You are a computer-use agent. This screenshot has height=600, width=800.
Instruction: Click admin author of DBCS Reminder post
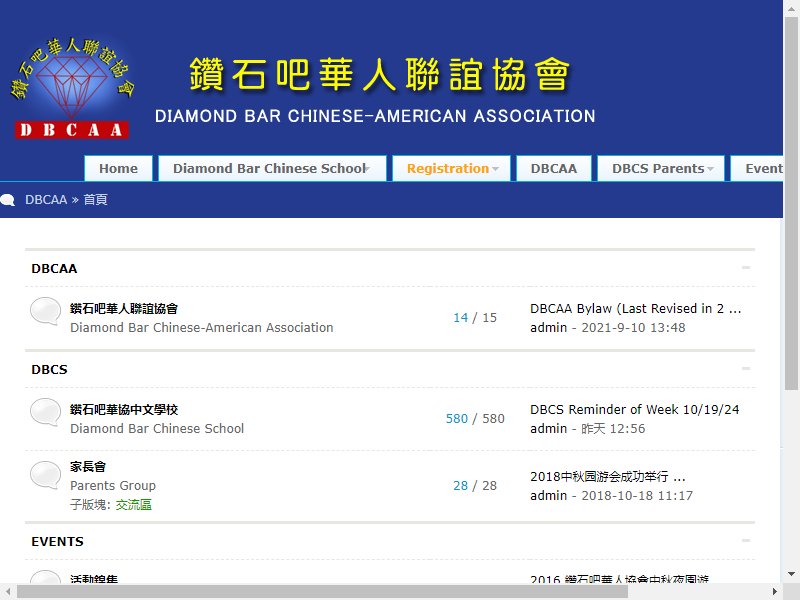point(548,429)
